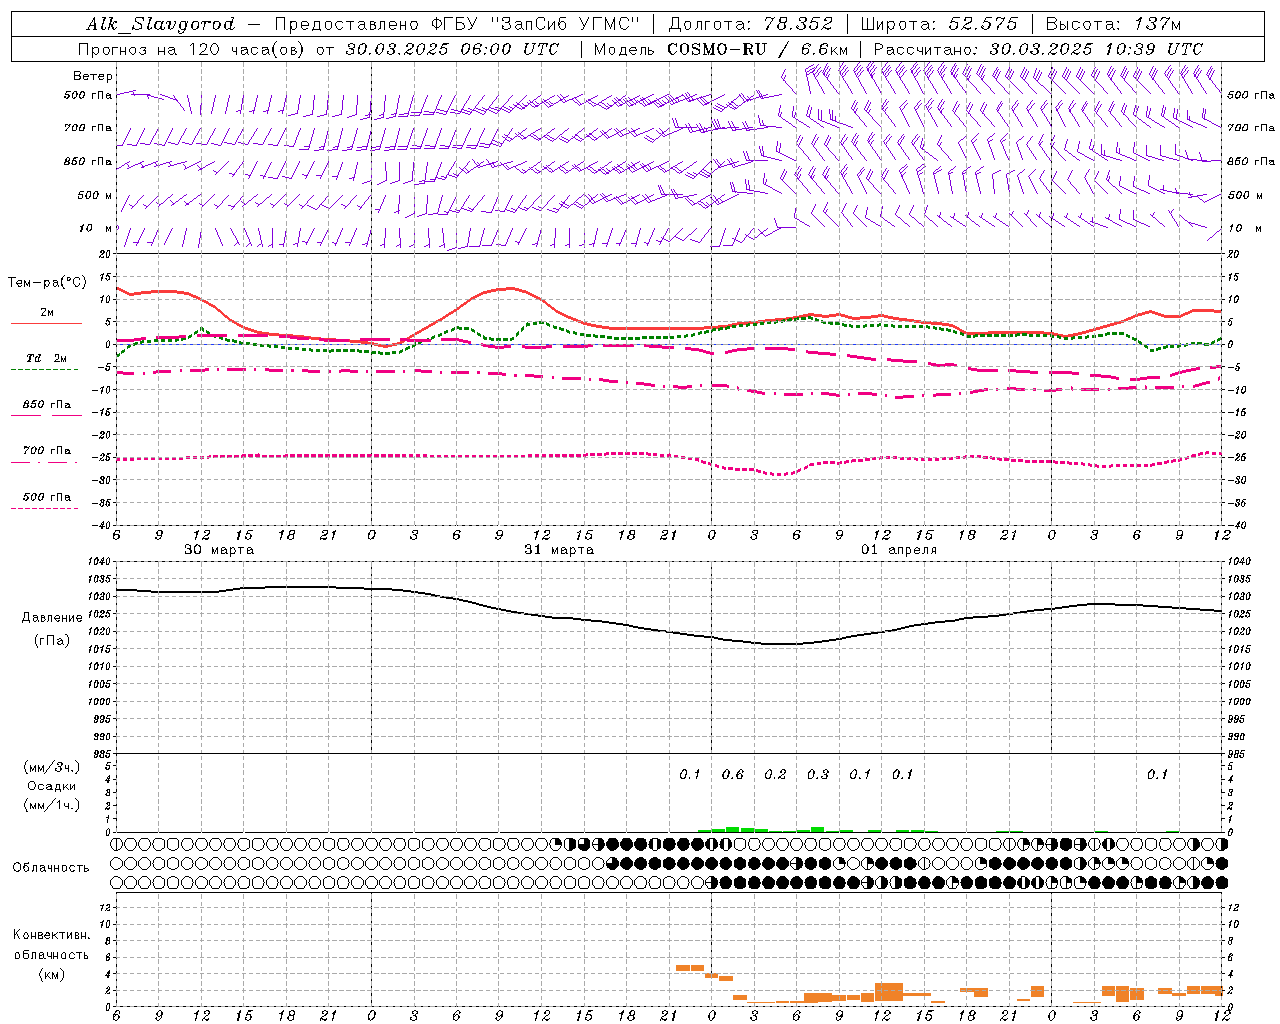
Task: Click the elevation label 'Высота: 137м'
Action: (1113, 24)
